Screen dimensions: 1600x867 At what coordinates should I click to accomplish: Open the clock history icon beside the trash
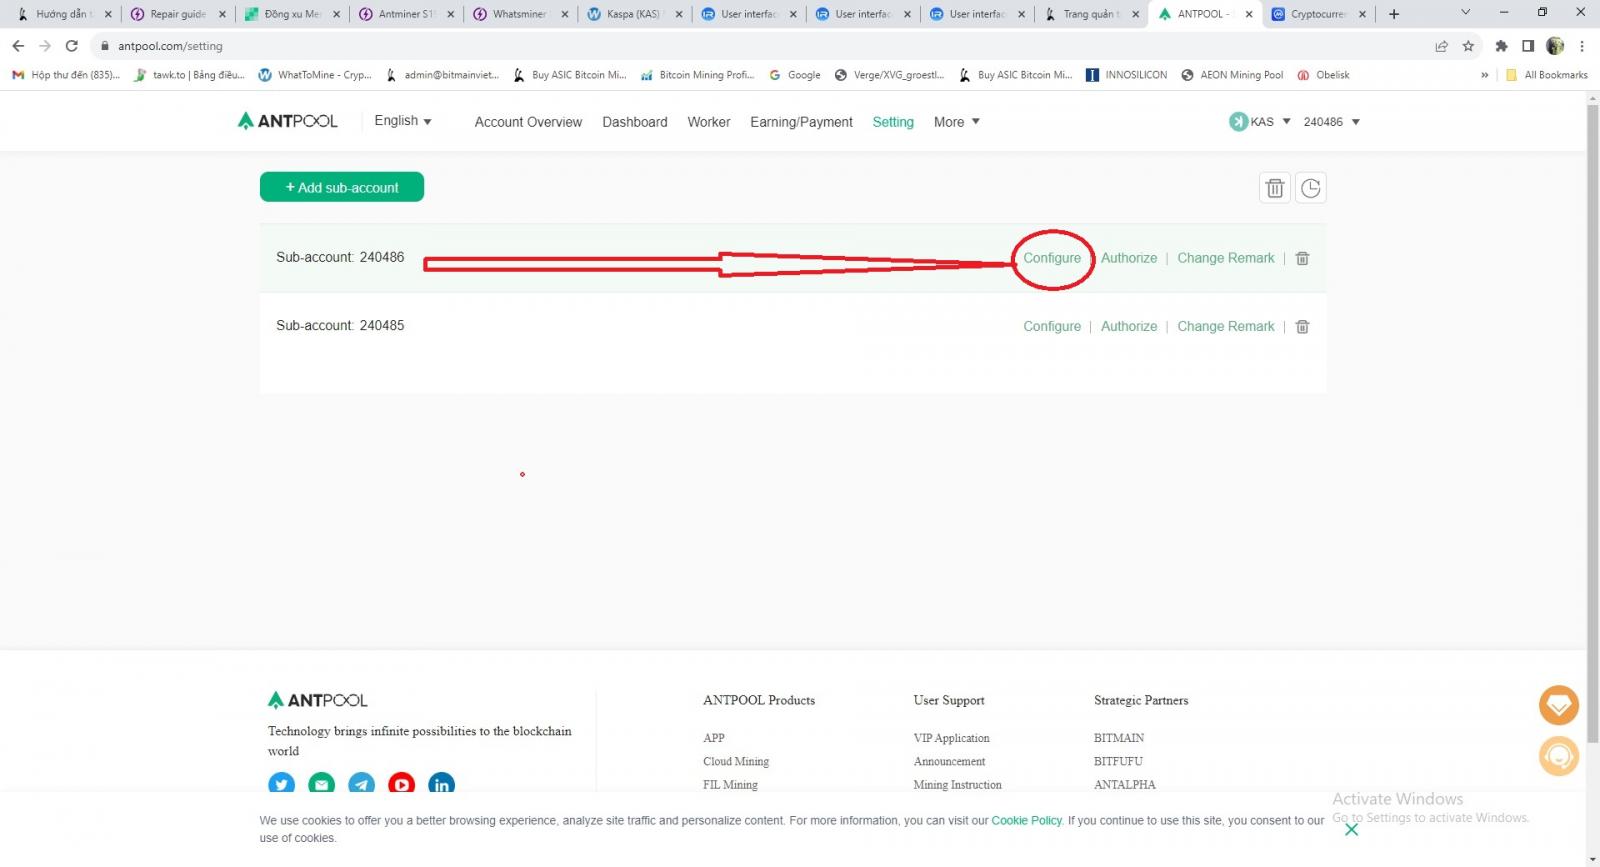click(x=1311, y=188)
